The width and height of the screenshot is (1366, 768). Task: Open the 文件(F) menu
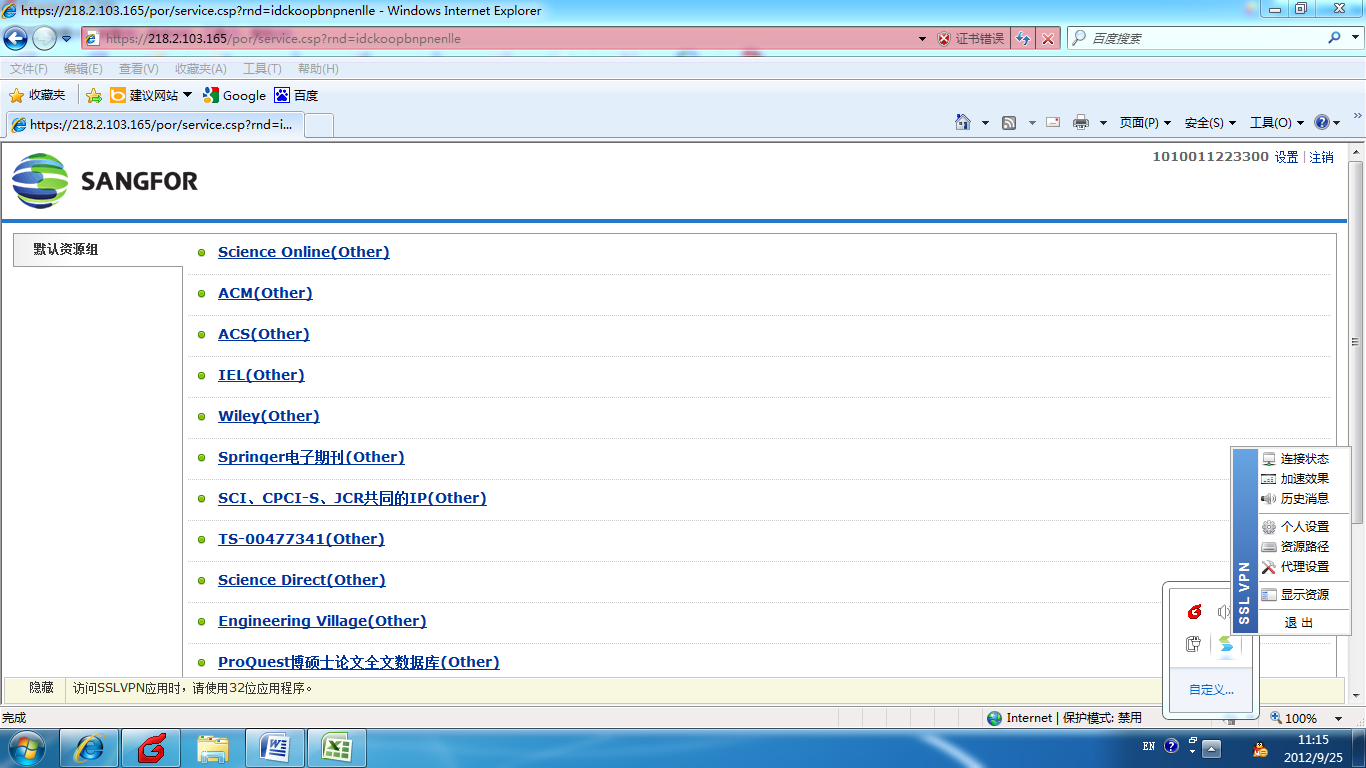coord(29,69)
